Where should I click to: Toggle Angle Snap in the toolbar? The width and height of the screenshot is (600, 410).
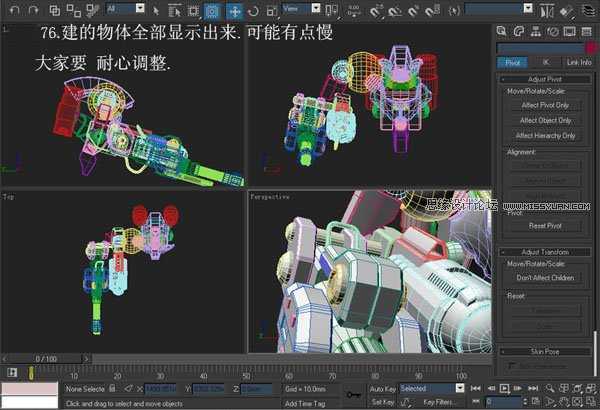(x=395, y=11)
